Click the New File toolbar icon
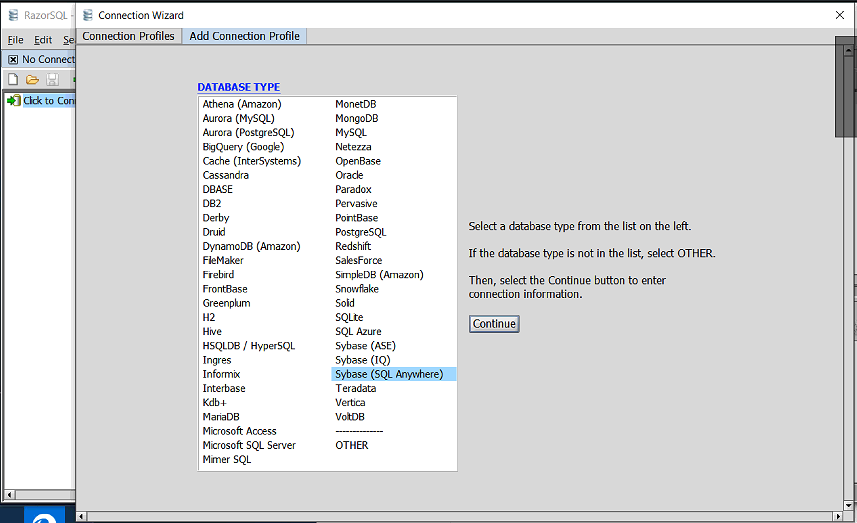Image resolution: width=857 pixels, height=523 pixels. (x=13, y=79)
